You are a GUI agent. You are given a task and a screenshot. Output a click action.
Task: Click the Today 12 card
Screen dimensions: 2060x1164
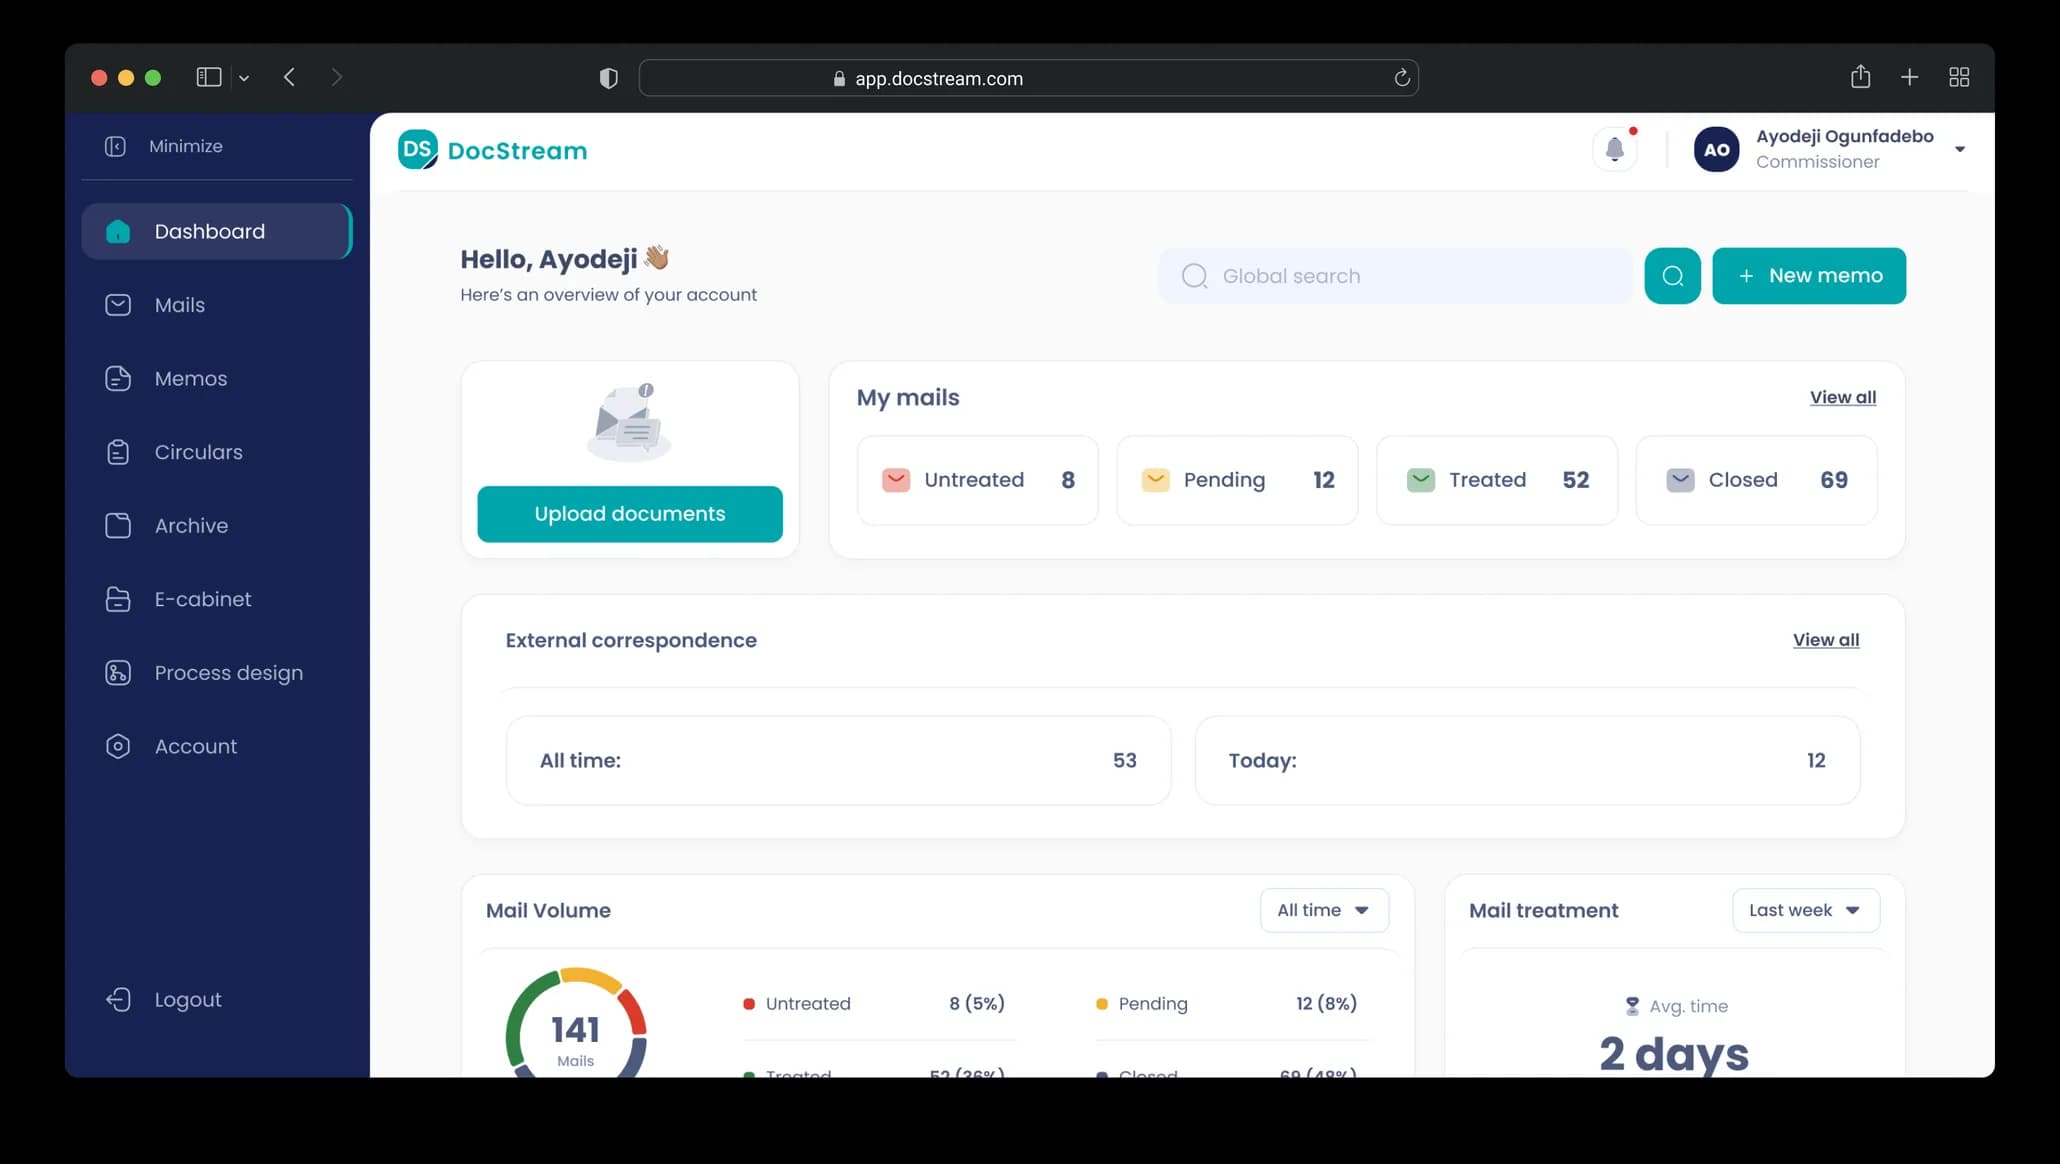(x=1527, y=760)
